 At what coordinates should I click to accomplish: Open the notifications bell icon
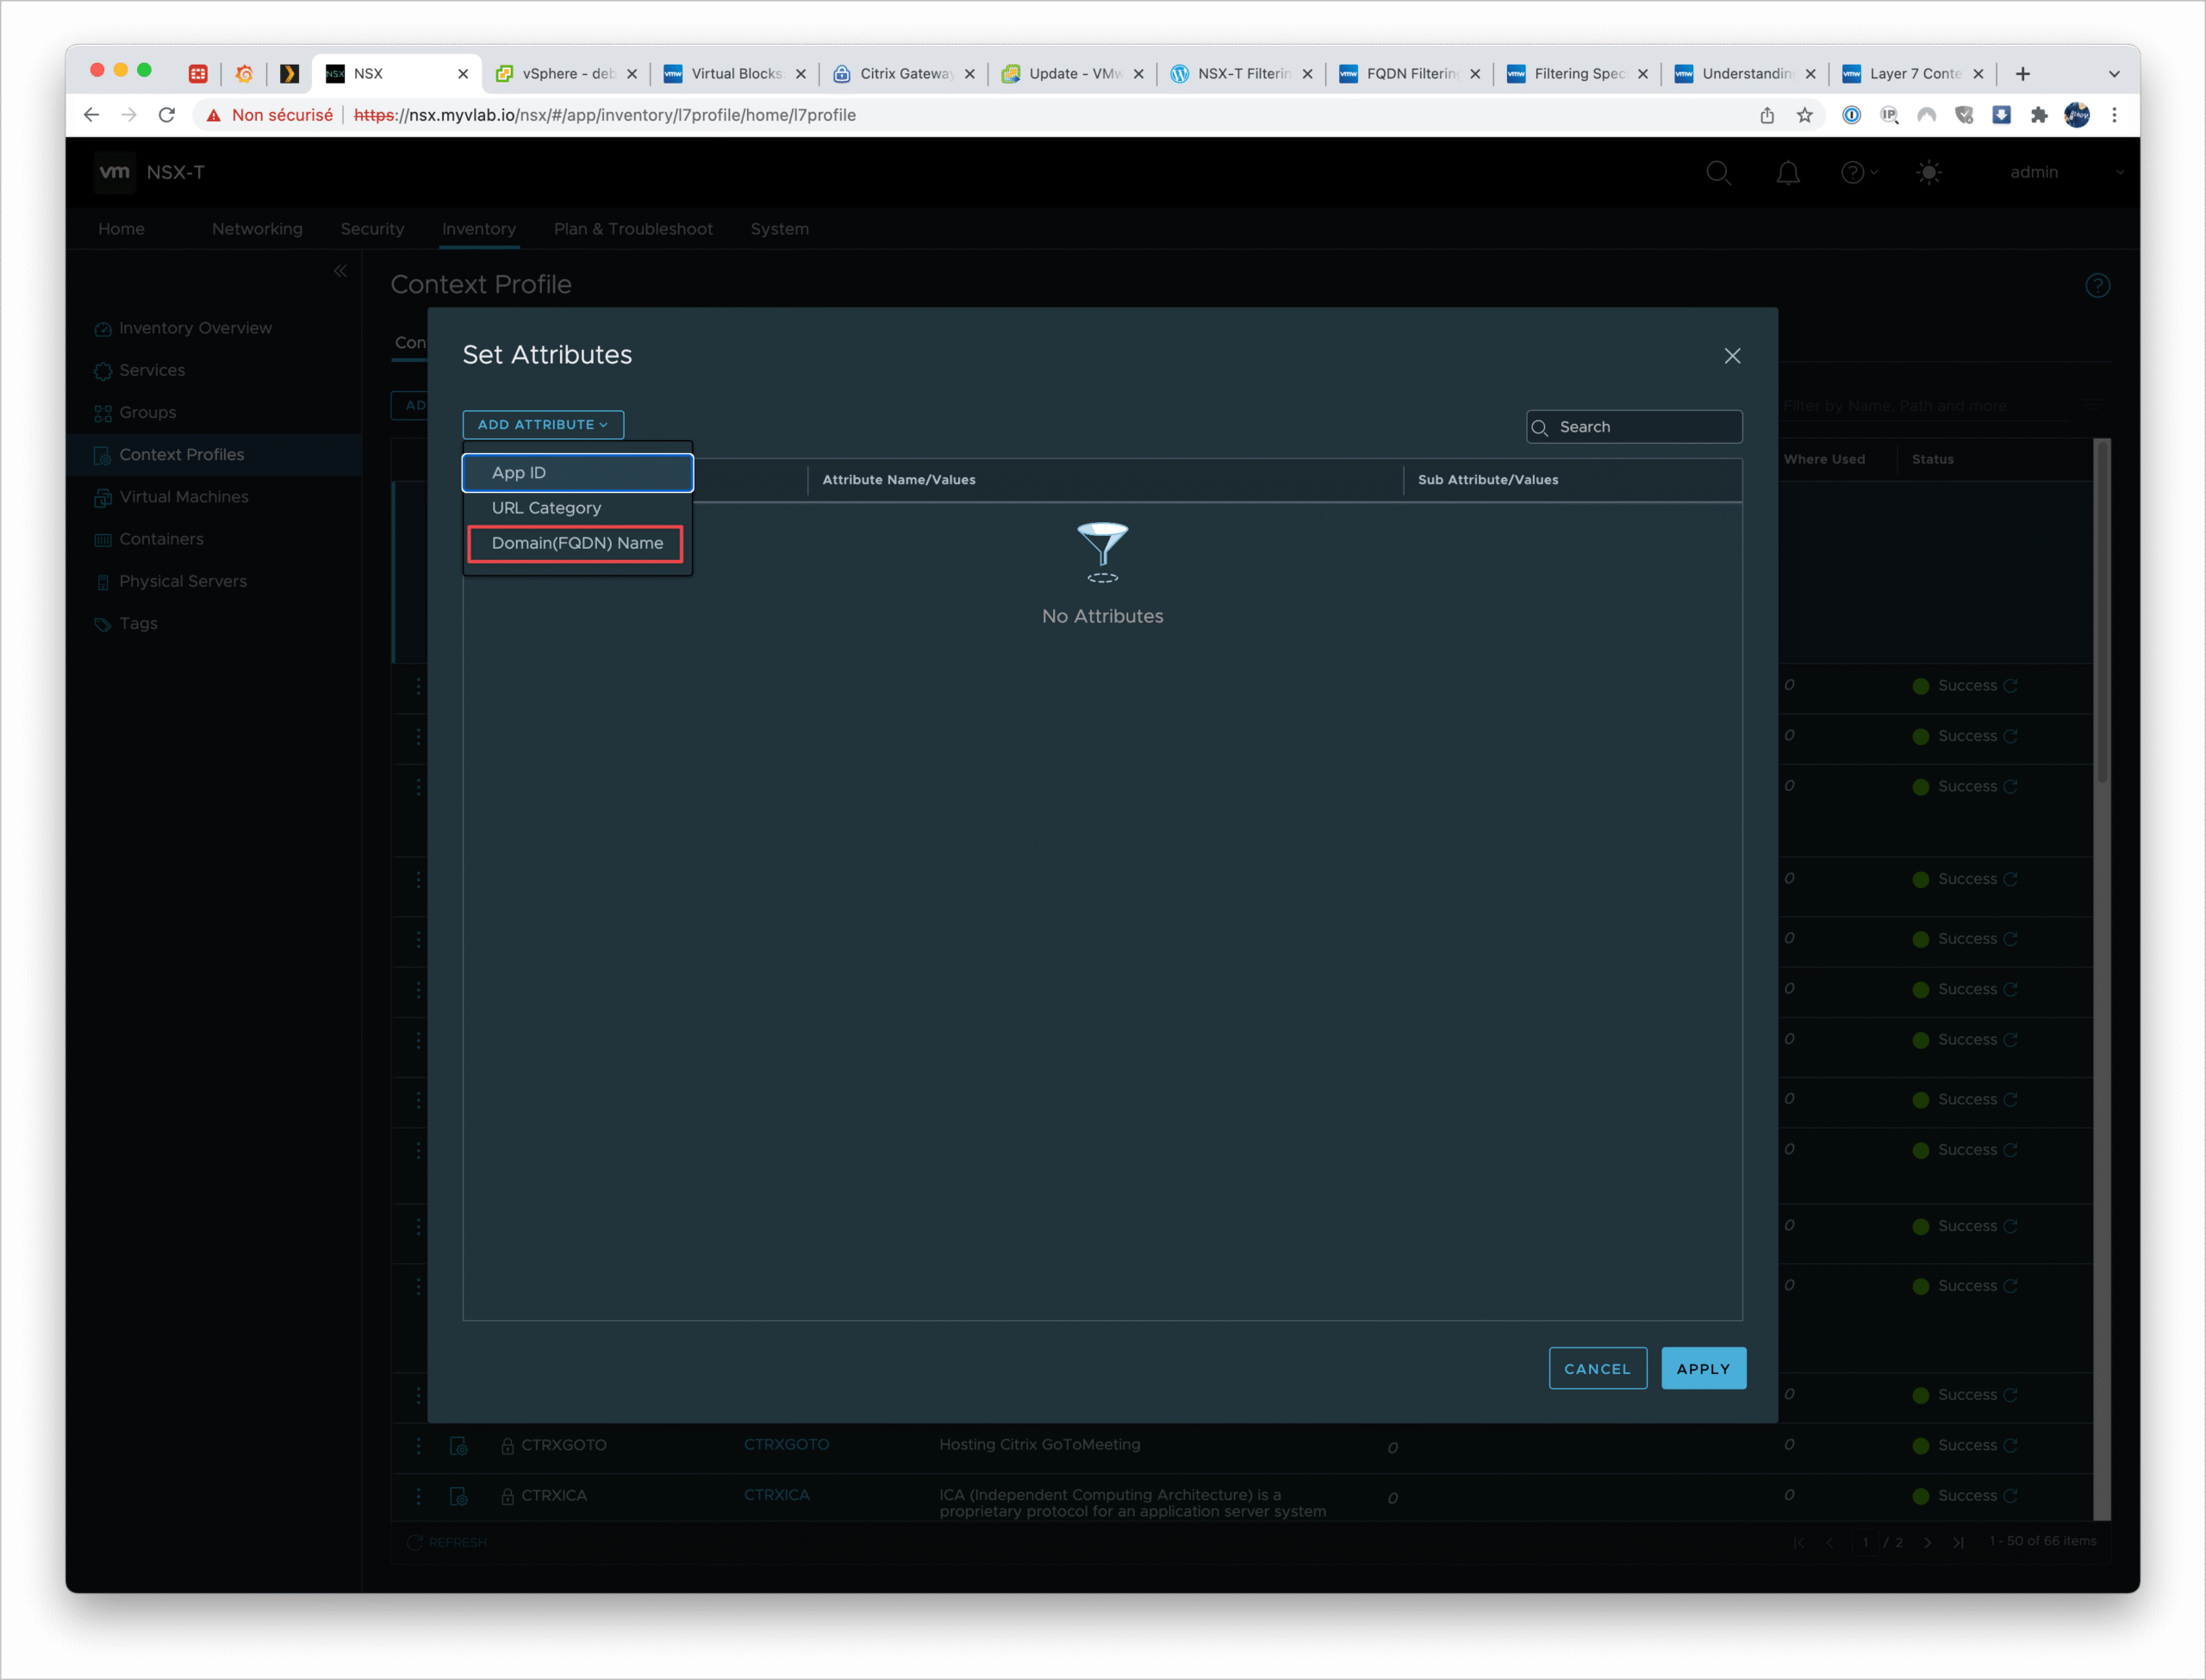(x=1788, y=173)
